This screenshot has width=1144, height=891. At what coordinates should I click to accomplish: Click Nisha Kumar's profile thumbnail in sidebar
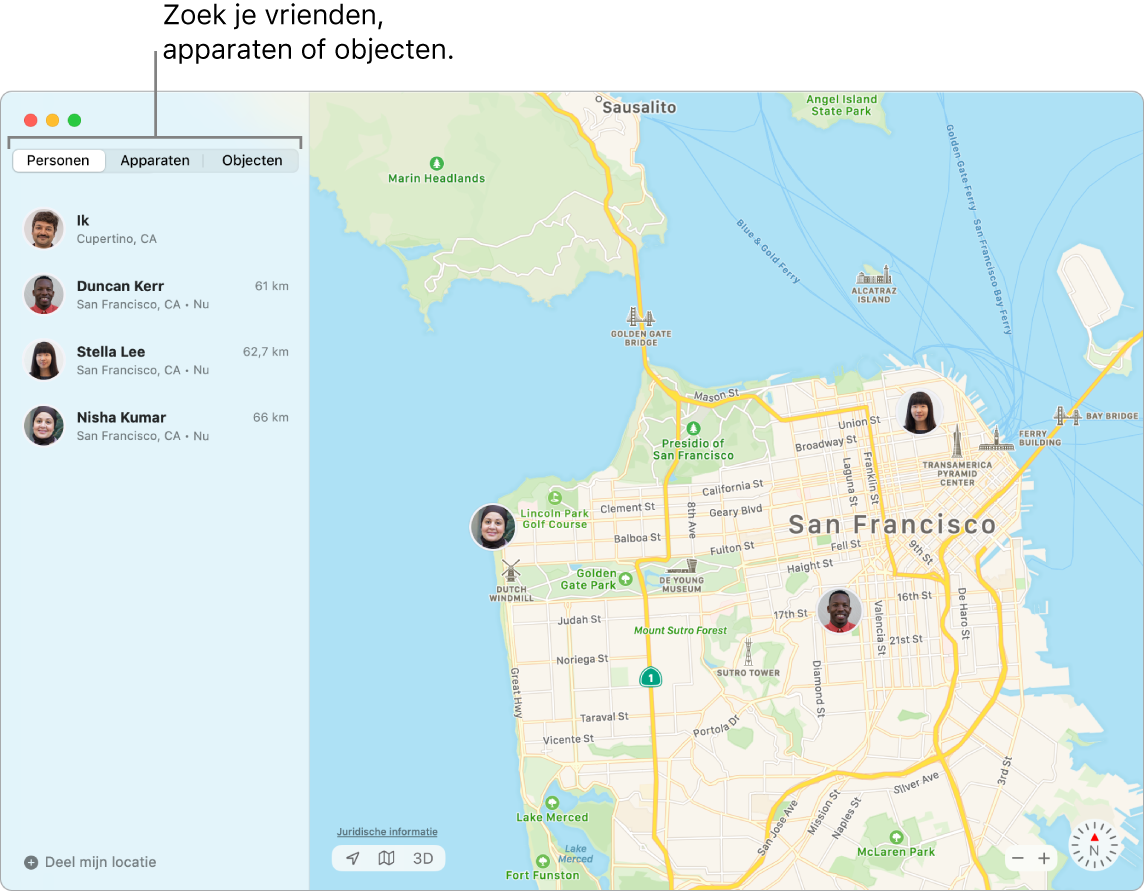(43, 425)
